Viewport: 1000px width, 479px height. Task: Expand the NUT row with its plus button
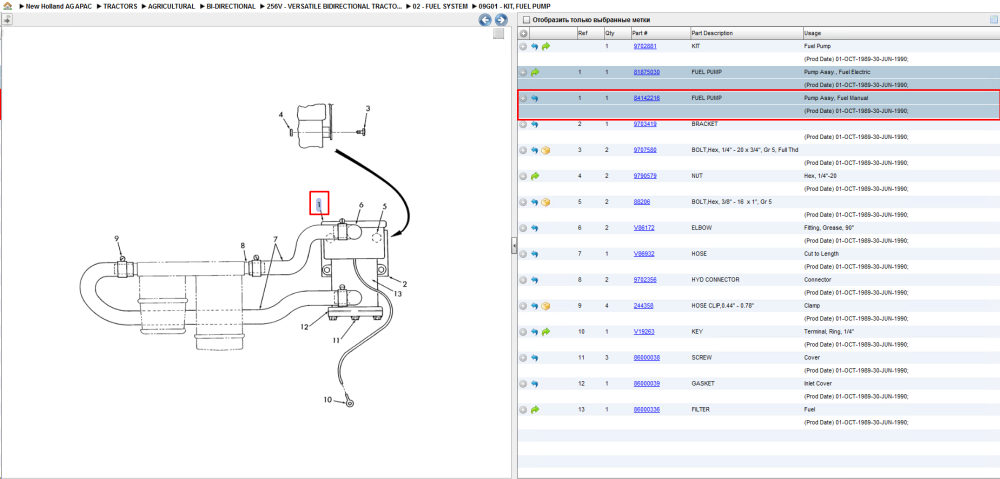tap(523, 176)
